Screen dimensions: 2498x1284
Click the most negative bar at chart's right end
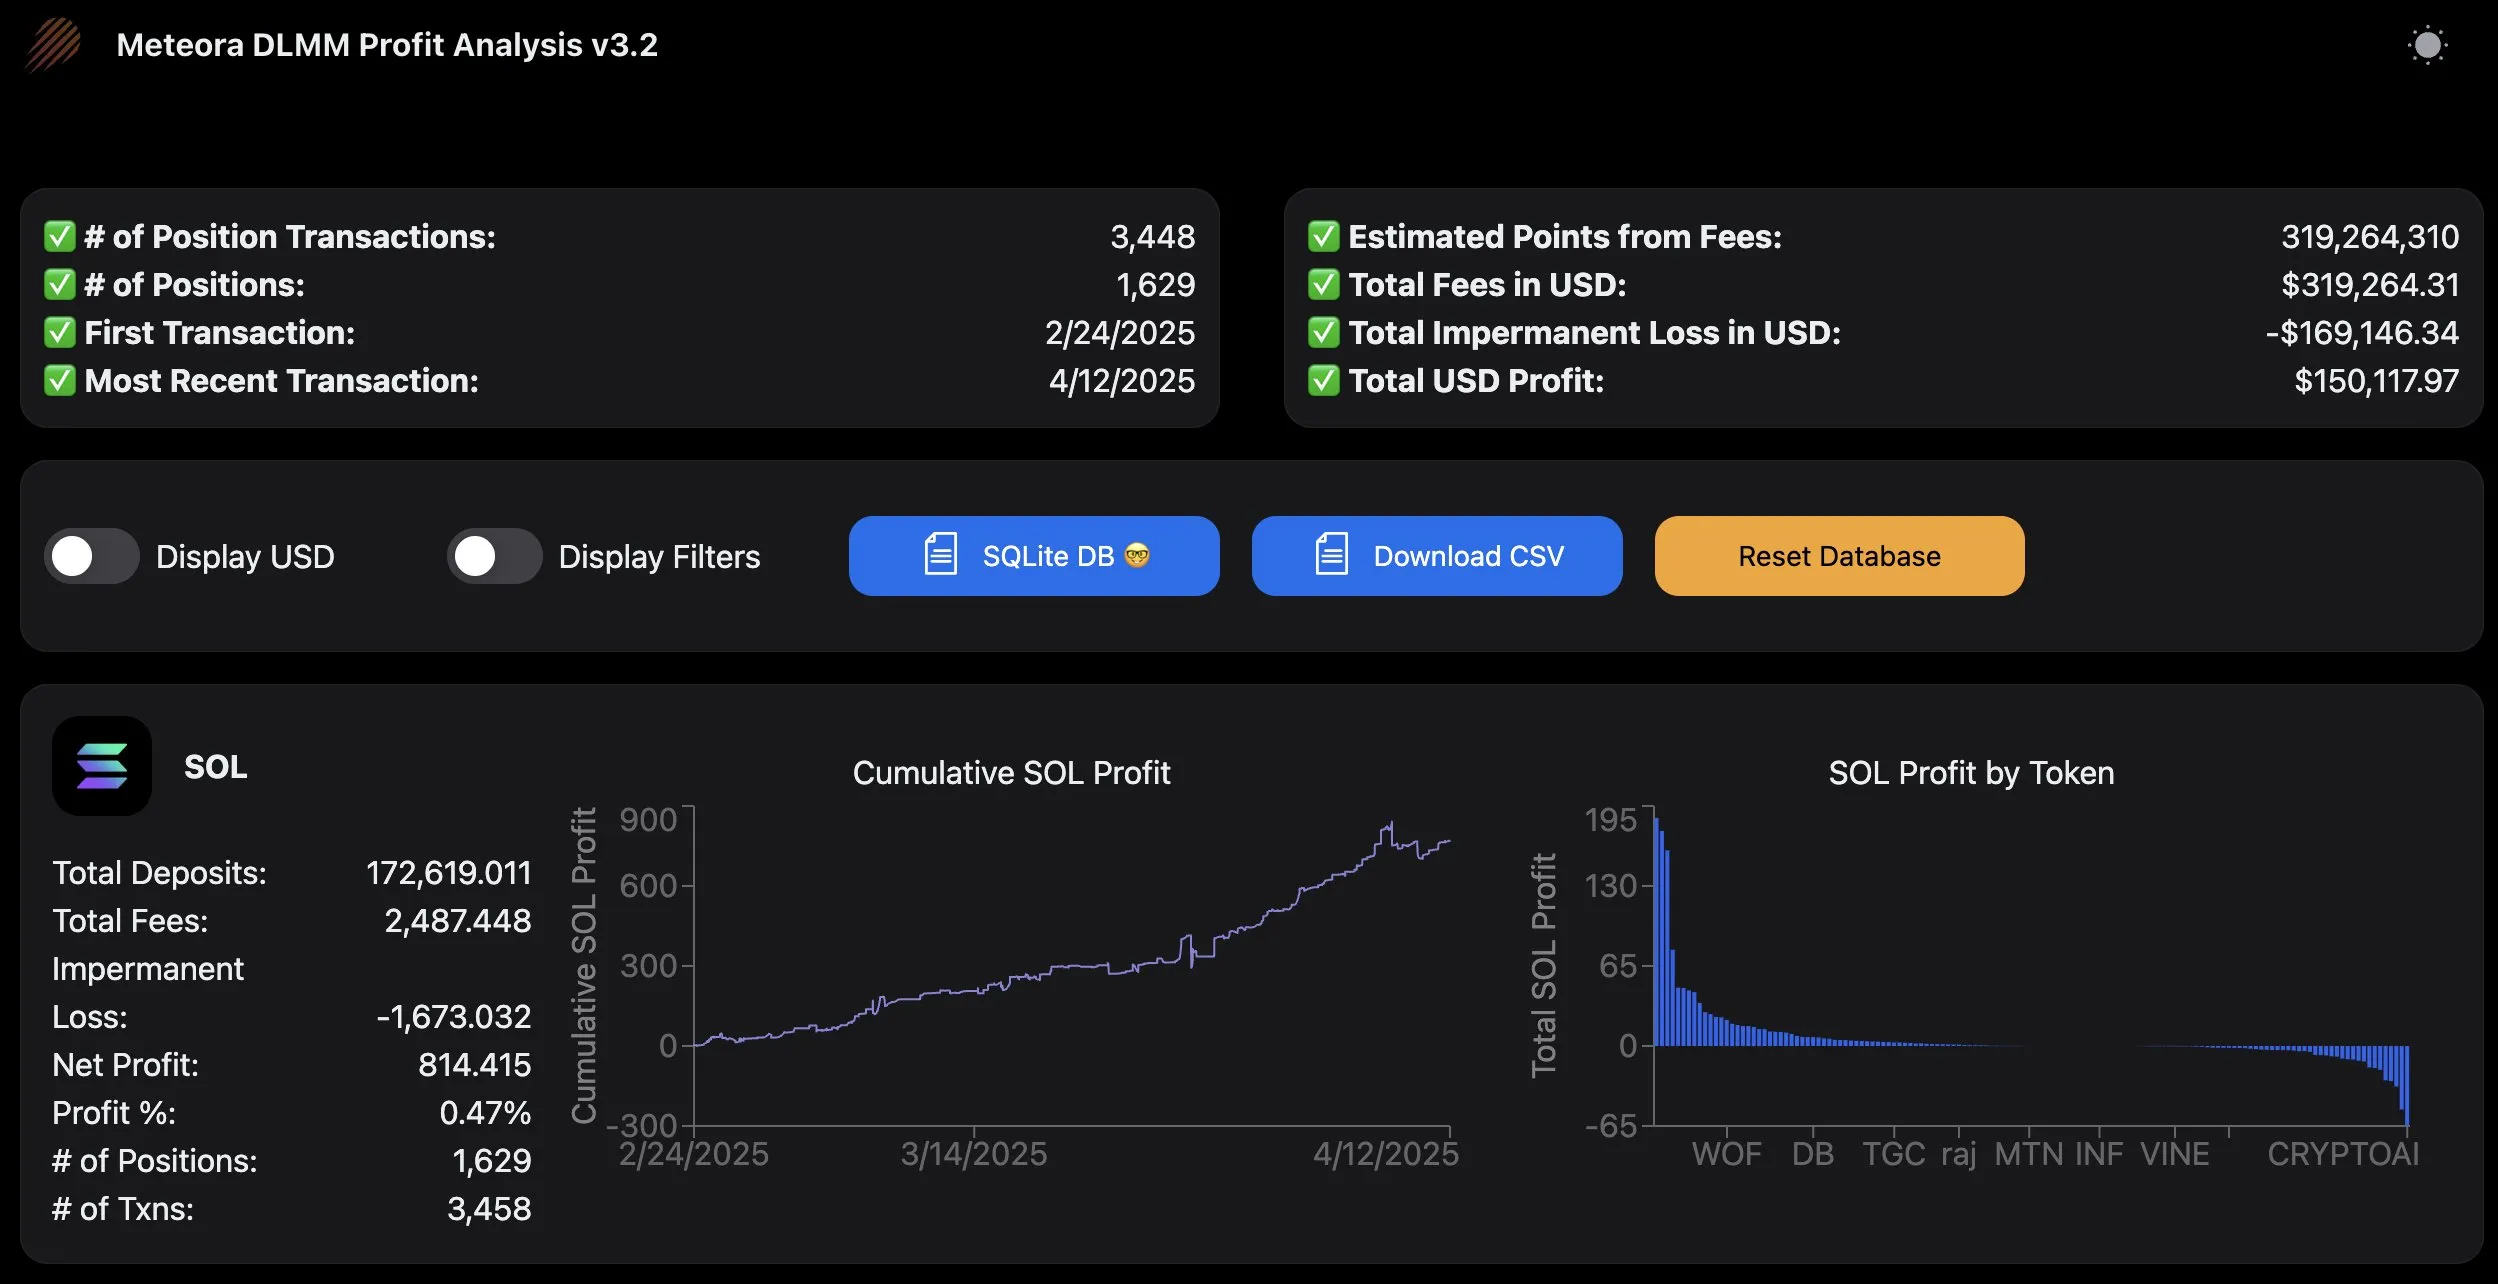[2406, 1085]
